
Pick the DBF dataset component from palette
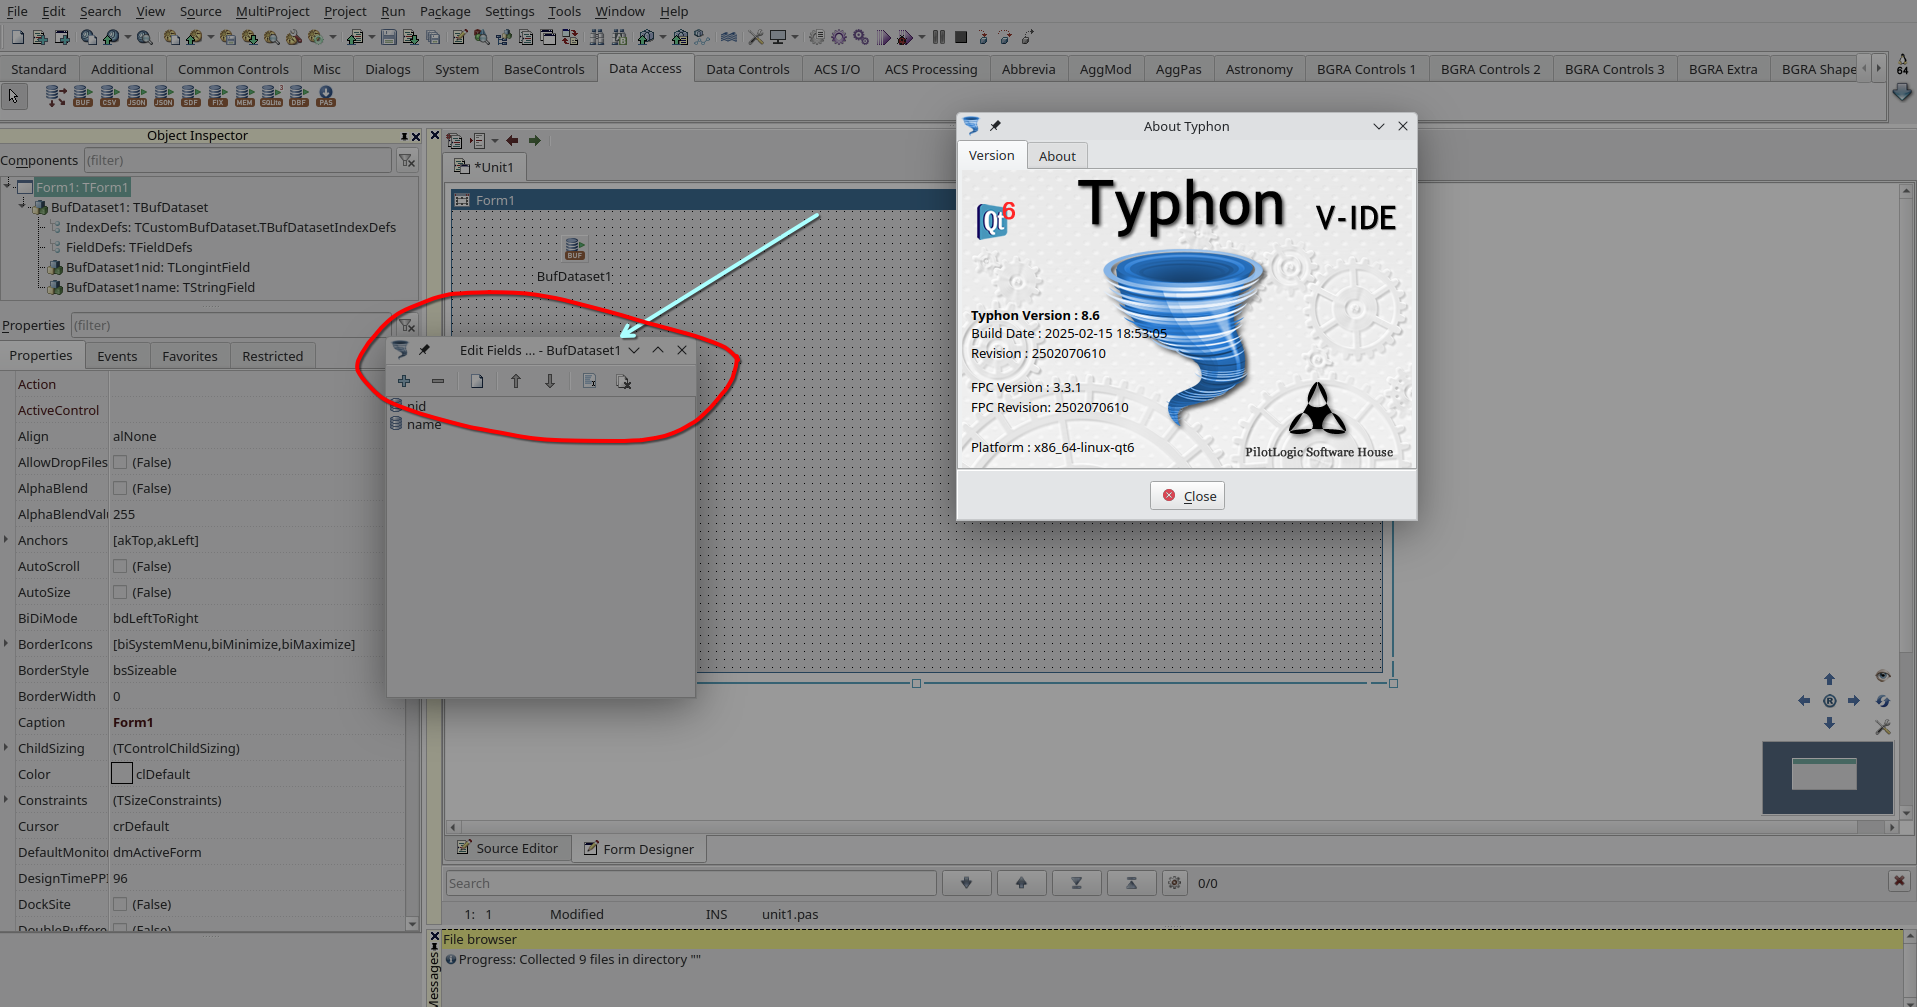(299, 96)
